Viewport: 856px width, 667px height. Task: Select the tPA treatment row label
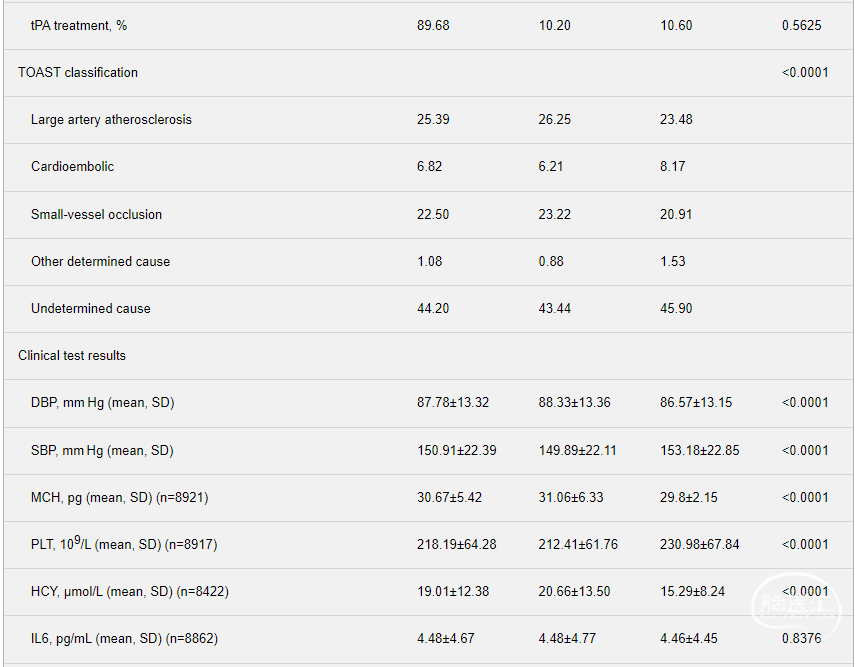click(79, 25)
